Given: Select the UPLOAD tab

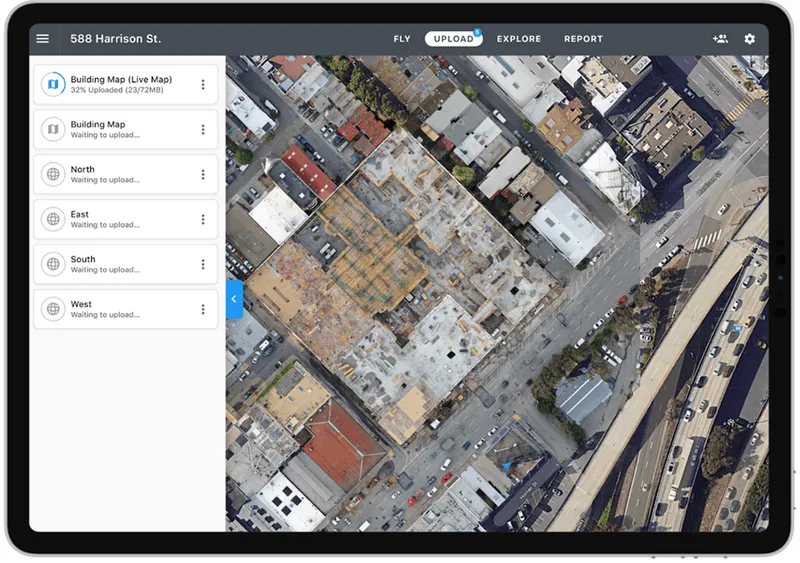Looking at the screenshot, I should [453, 39].
